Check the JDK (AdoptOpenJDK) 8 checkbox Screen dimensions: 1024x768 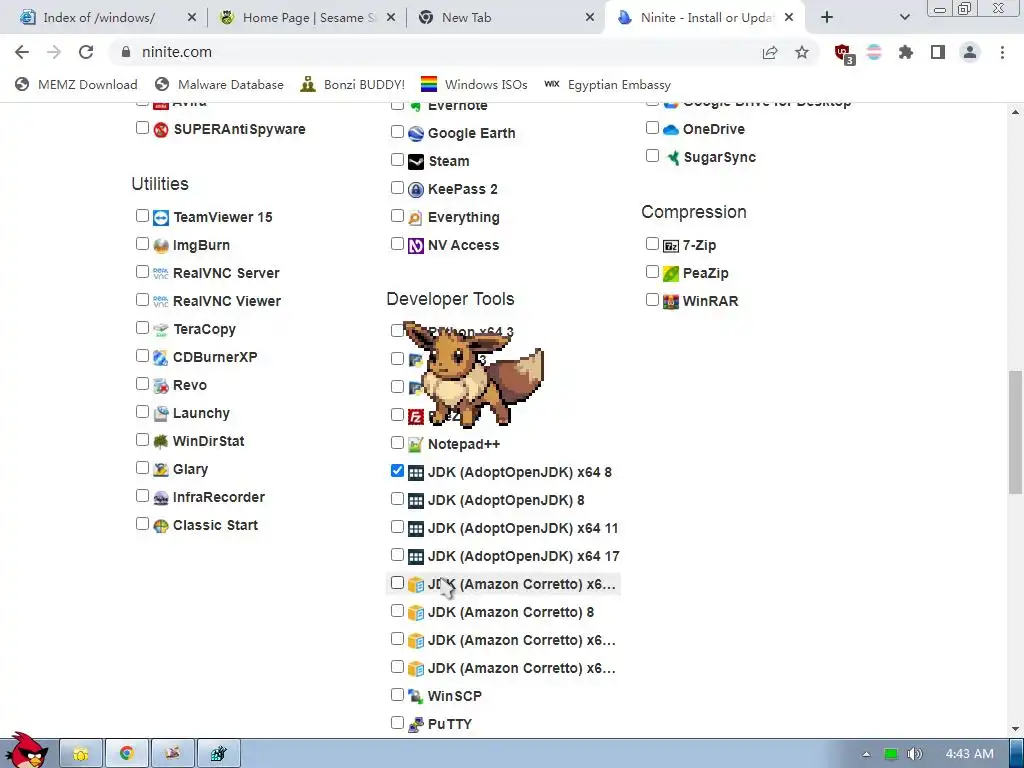(x=397, y=499)
